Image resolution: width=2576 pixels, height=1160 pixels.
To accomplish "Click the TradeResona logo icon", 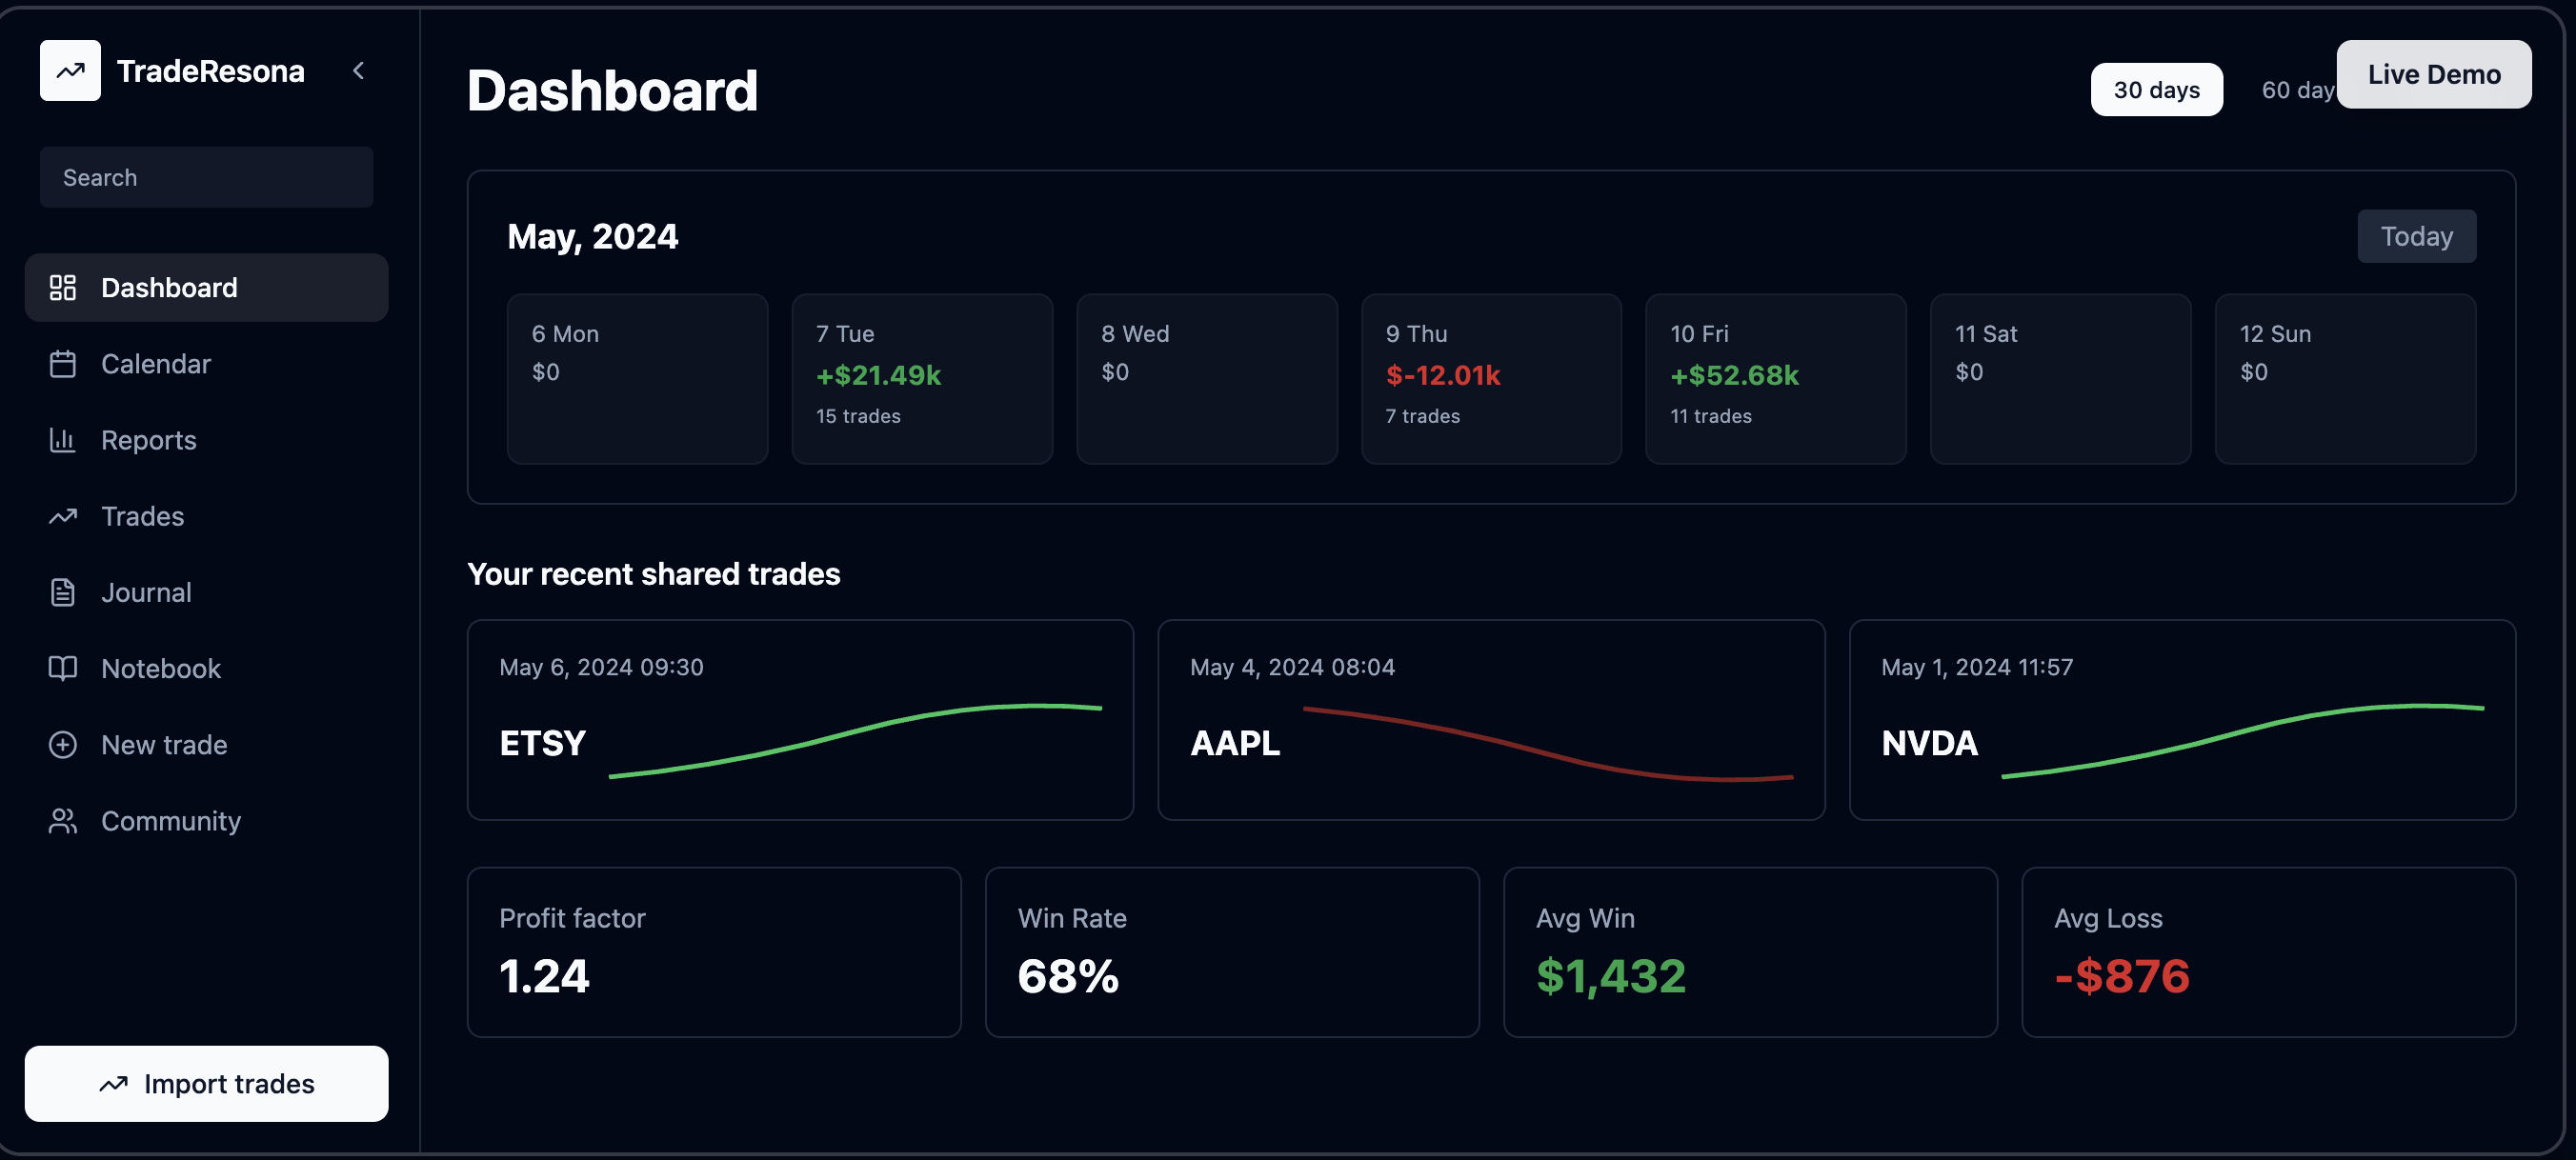I will [x=70, y=70].
